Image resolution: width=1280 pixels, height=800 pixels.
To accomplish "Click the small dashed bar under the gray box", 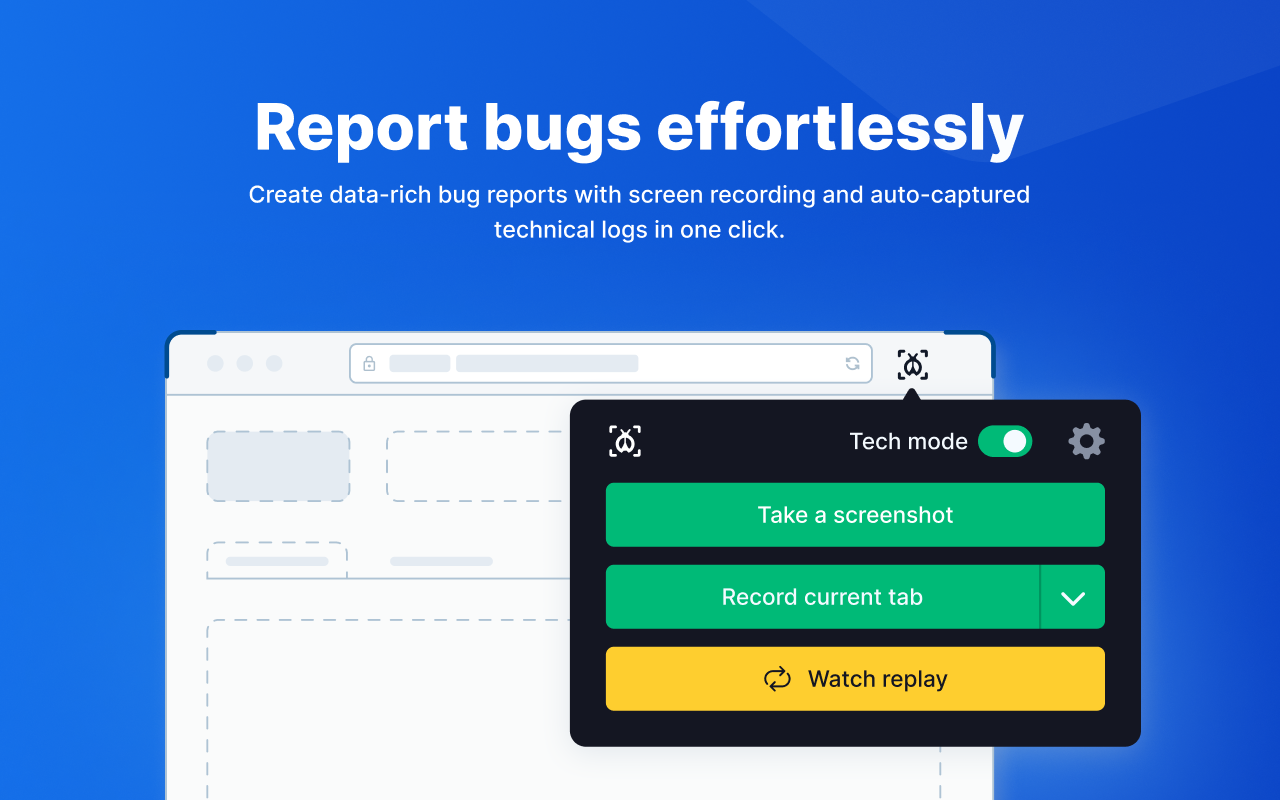I will 277,561.
